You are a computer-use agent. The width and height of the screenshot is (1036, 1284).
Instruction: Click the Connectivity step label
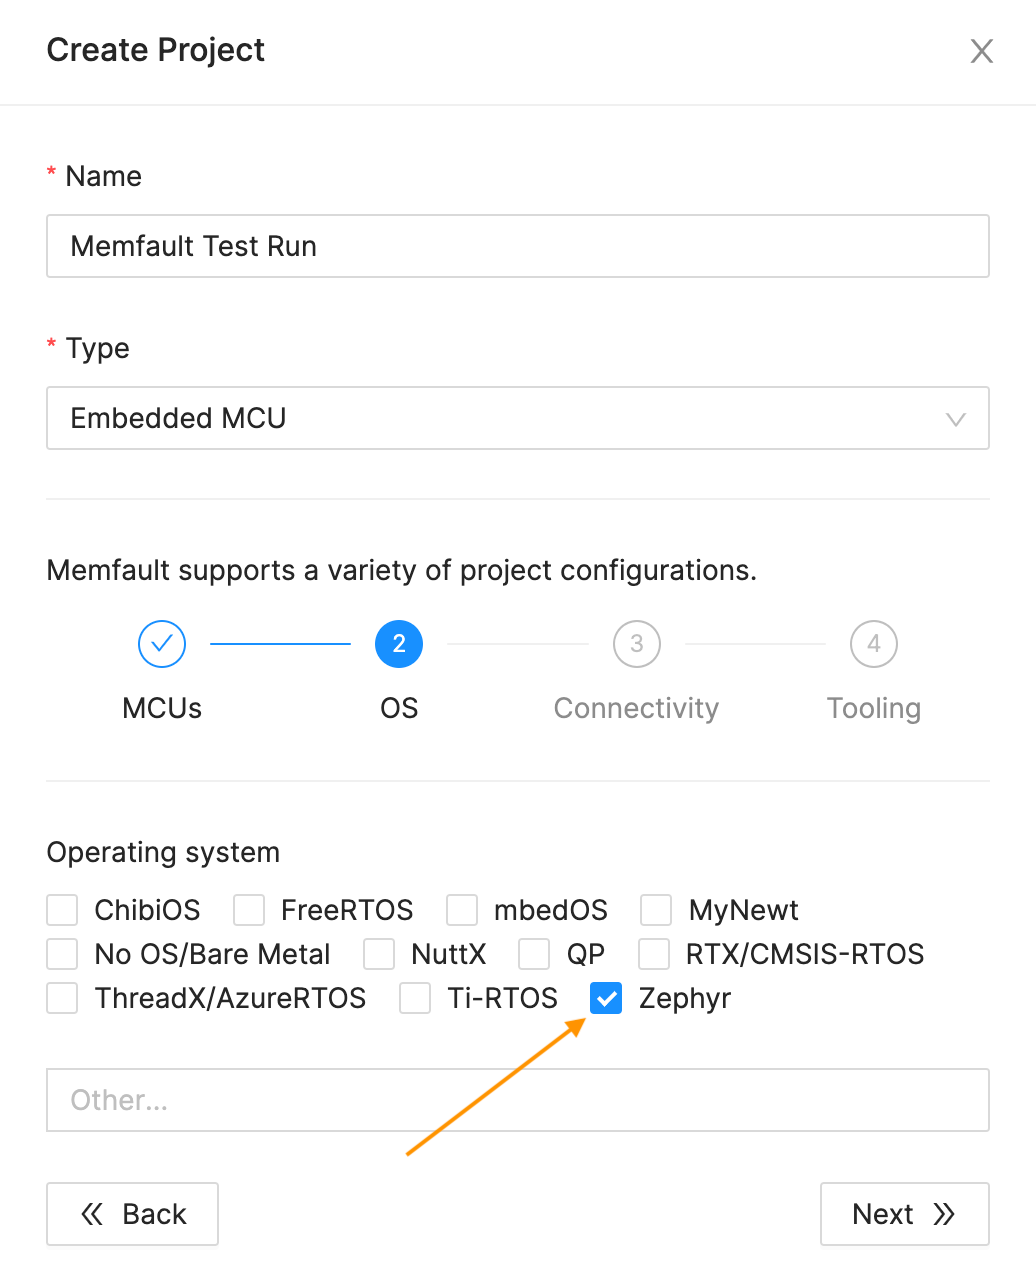pos(636,708)
